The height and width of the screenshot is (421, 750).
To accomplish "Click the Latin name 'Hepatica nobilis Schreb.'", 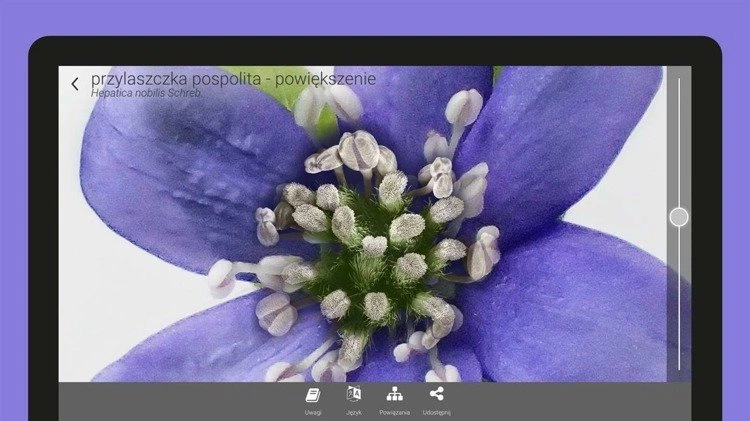I will pyautogui.click(x=147, y=93).
